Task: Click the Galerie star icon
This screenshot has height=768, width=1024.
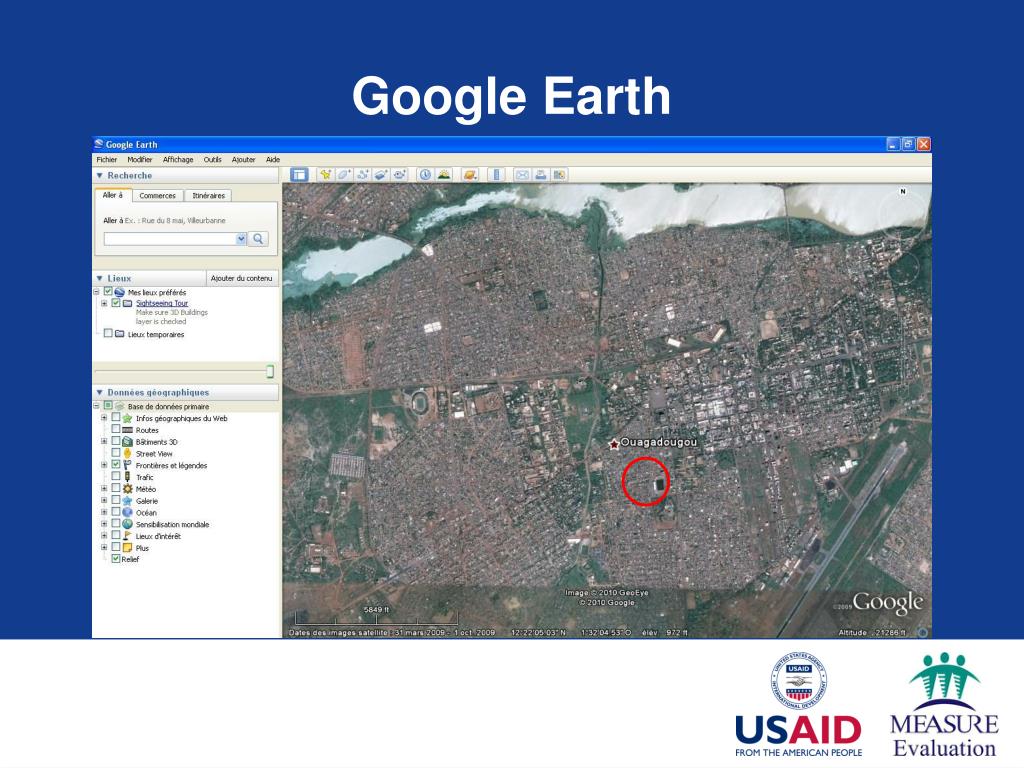Action: point(127,500)
